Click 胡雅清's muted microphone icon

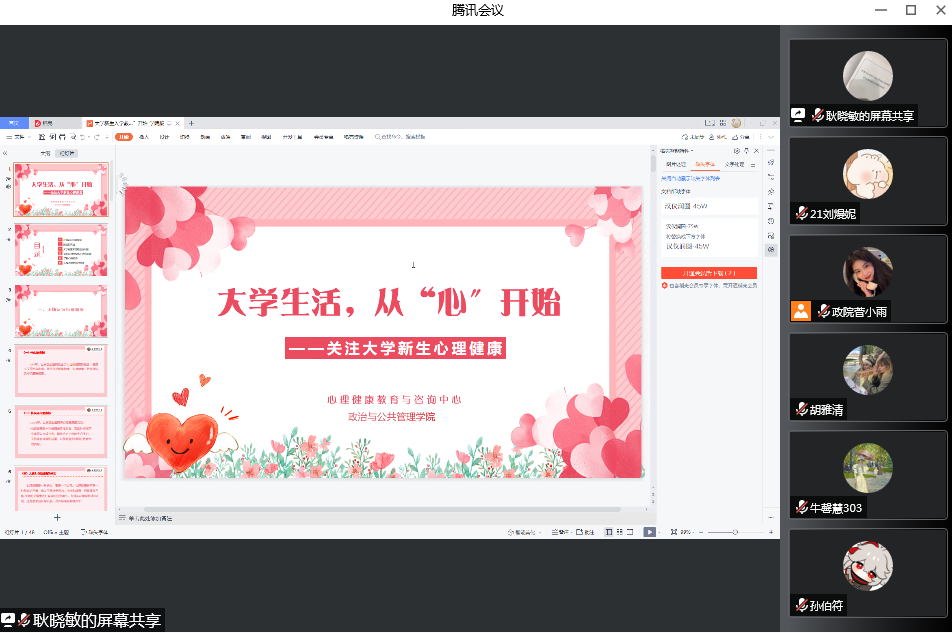point(801,409)
